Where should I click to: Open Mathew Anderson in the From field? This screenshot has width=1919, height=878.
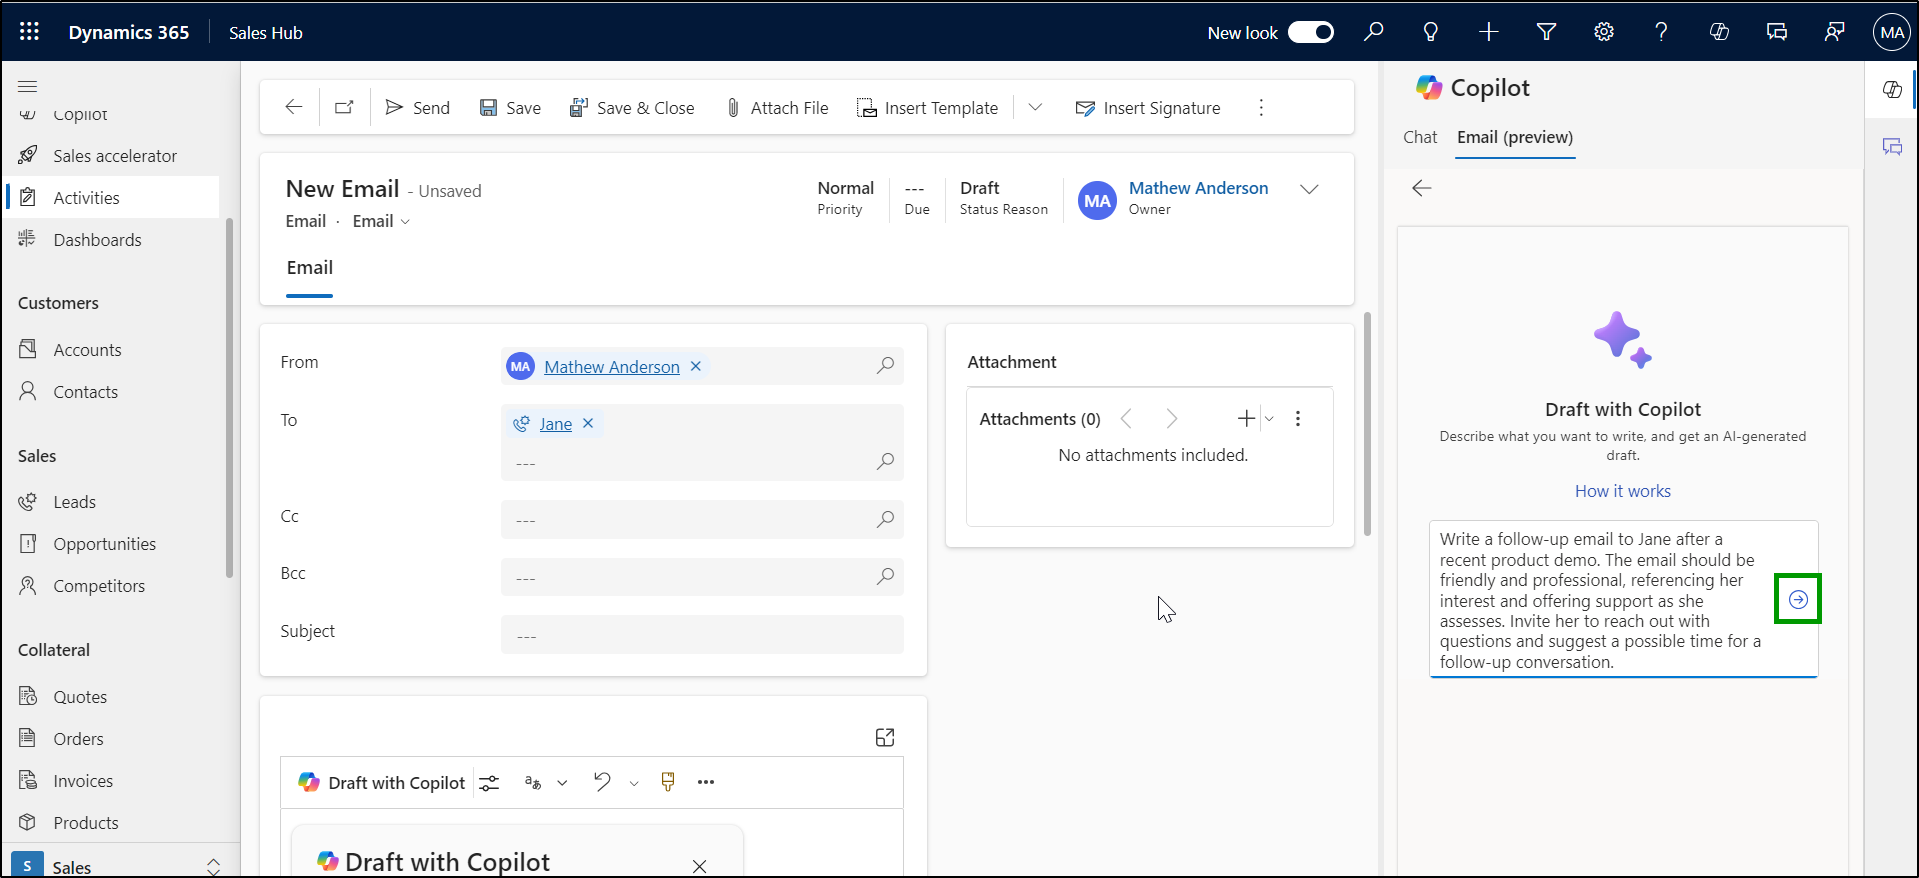tap(612, 367)
